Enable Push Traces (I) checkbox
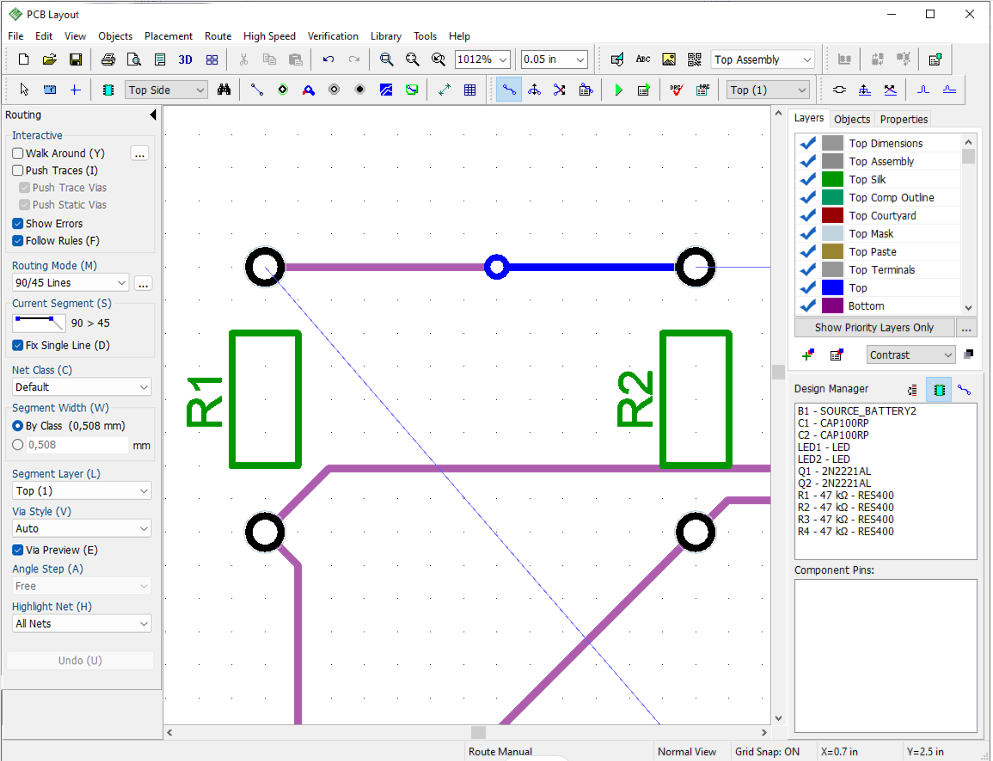This screenshot has height=761, width=993. pyautogui.click(x=18, y=170)
